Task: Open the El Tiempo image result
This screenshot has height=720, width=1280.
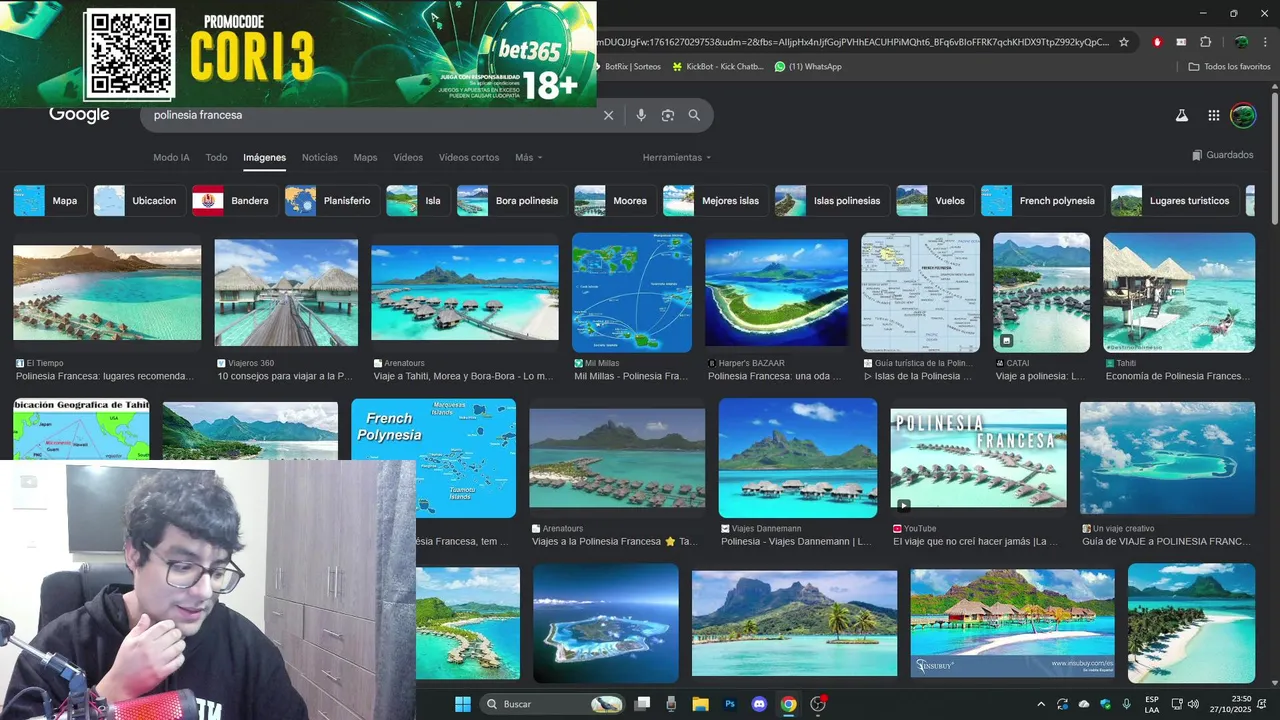Action: 107,292
